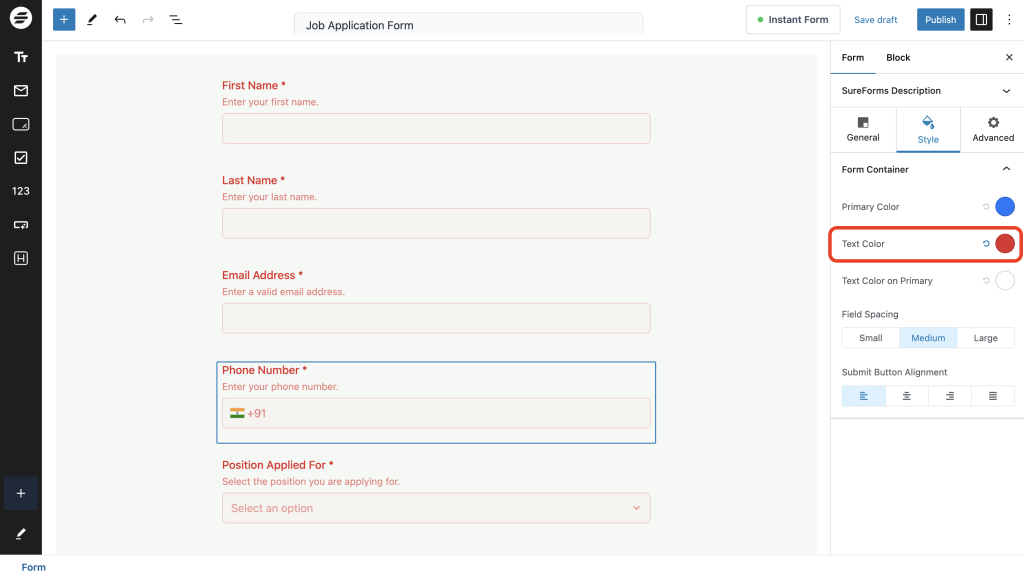The width and height of the screenshot is (1024, 577).
Task: Select the Text field icon in sidebar
Action: [x=20, y=57]
